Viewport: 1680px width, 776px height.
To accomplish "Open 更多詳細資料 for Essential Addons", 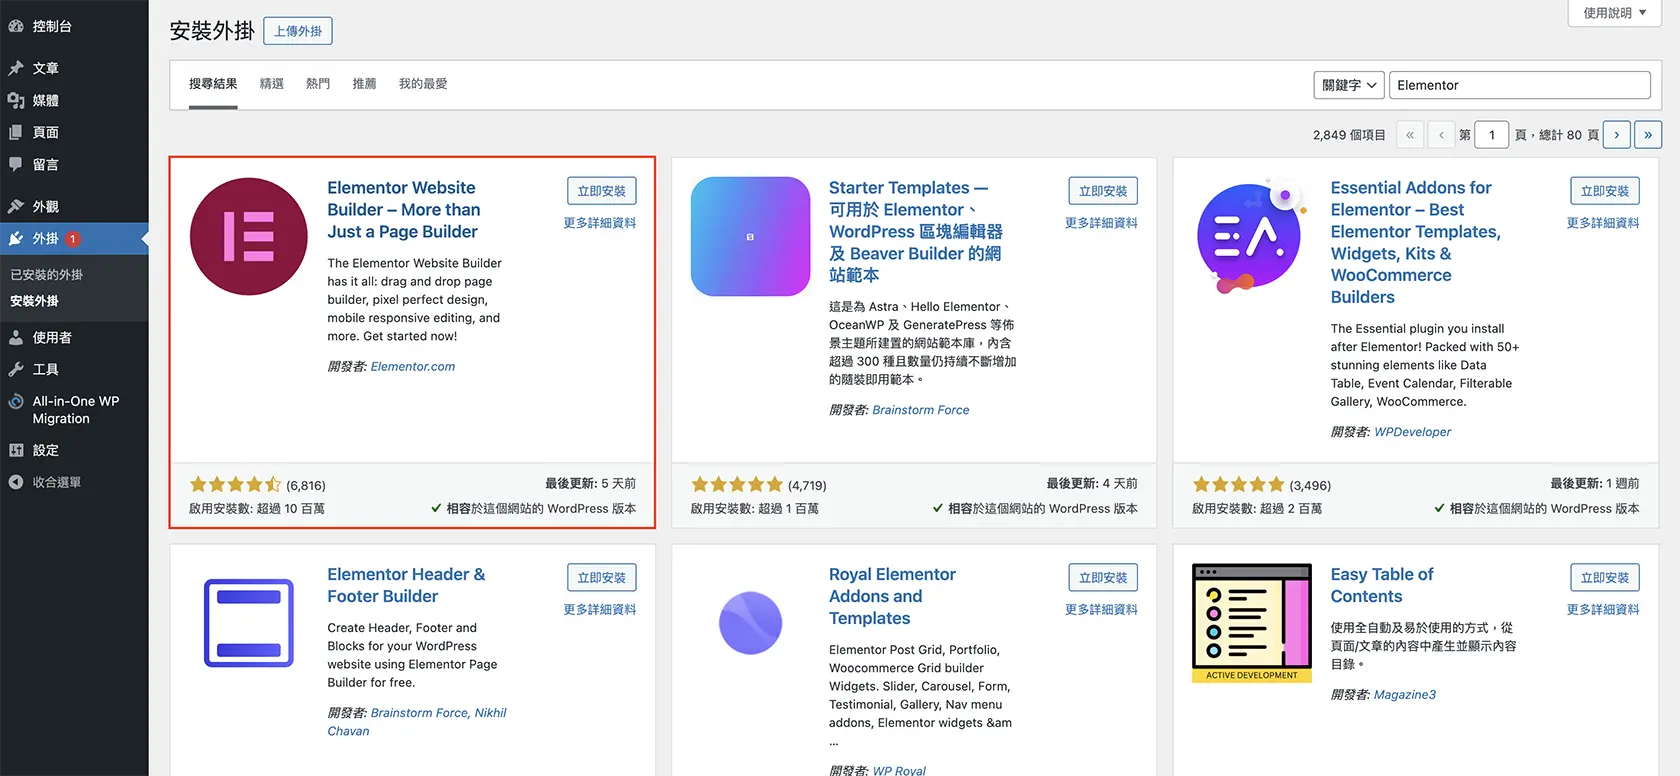I will click(x=1603, y=223).
